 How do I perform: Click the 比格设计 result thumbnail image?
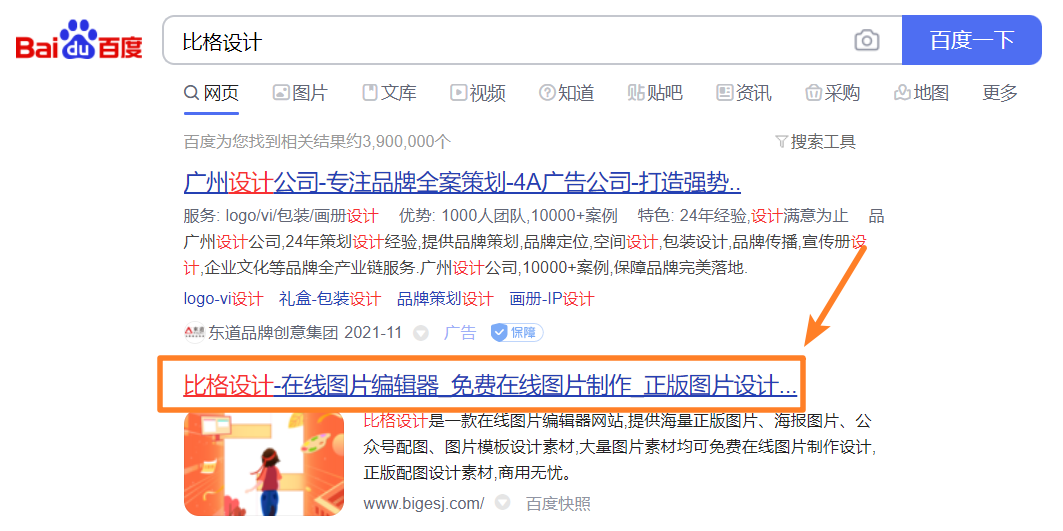tap(264, 463)
